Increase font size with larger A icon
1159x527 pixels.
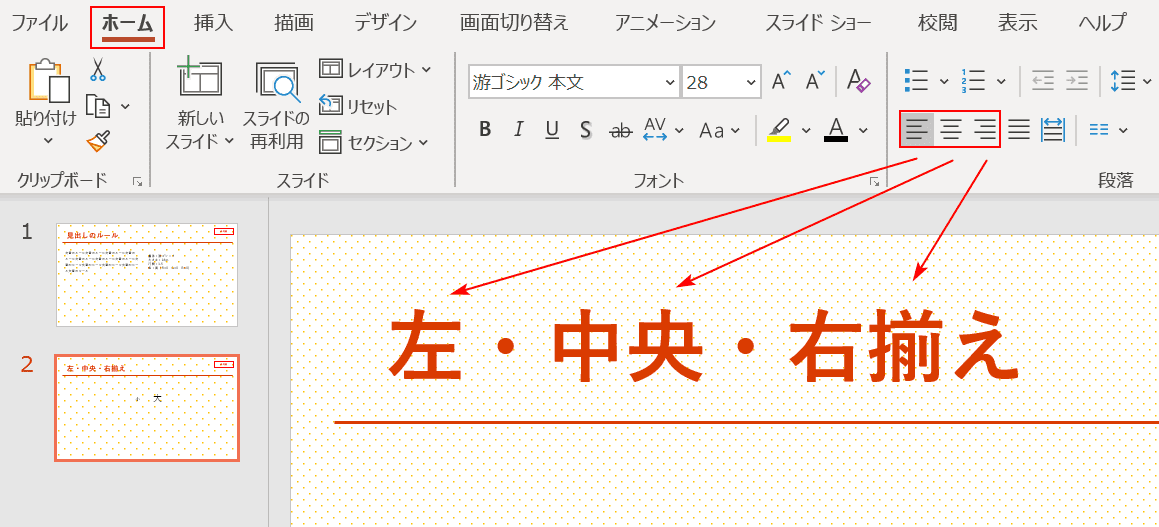[x=781, y=81]
